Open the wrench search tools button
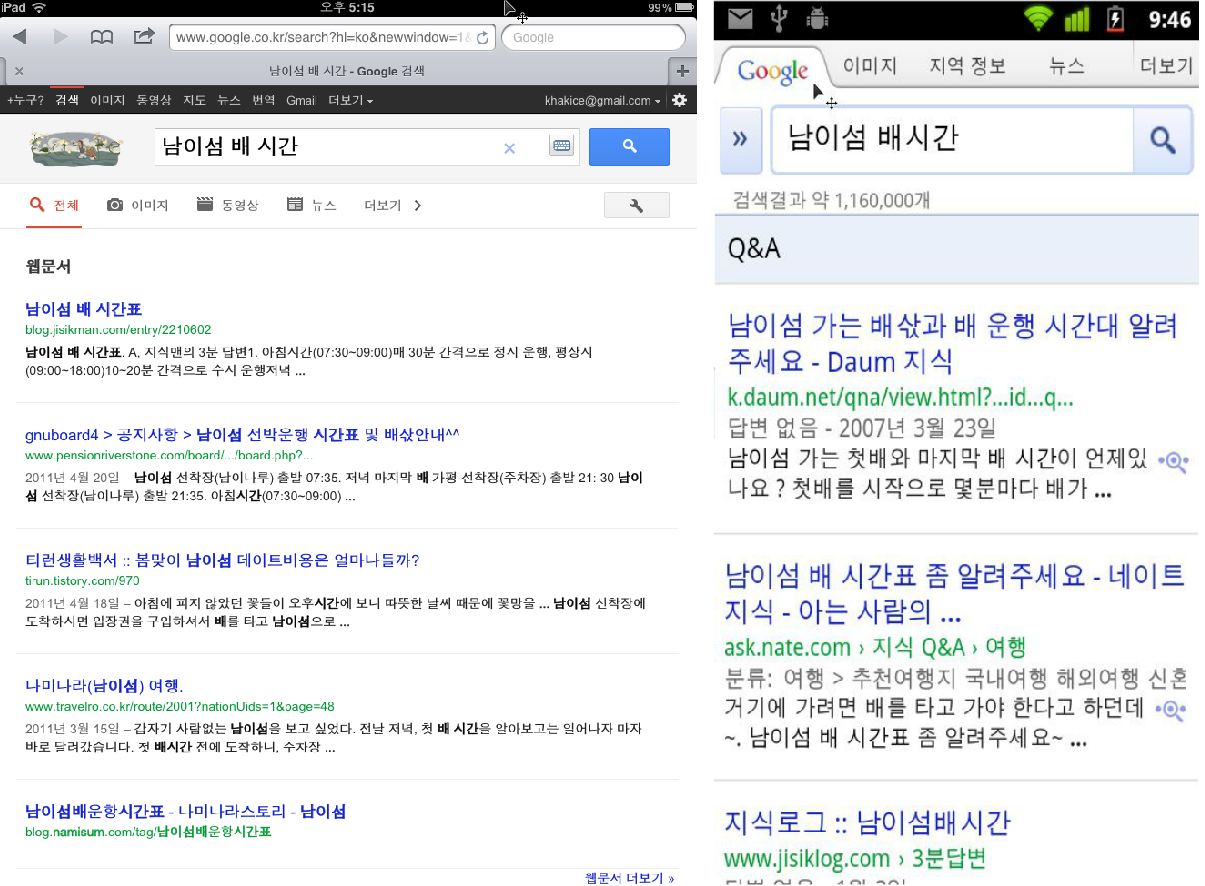 (x=637, y=205)
